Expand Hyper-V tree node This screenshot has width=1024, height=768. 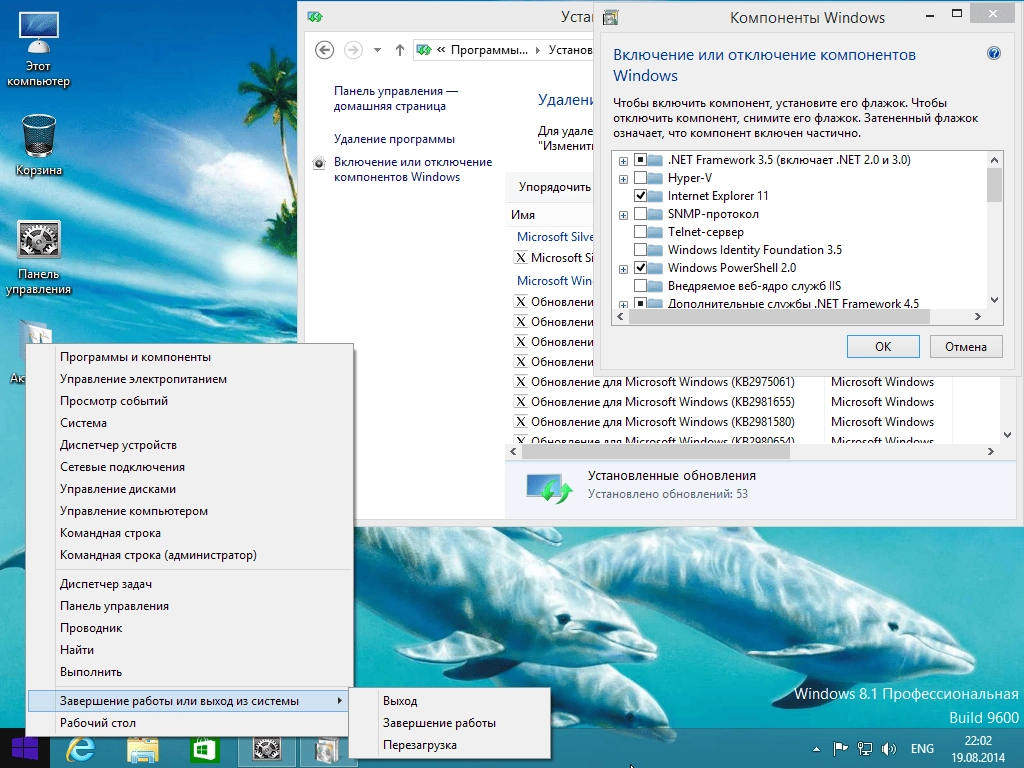point(623,179)
